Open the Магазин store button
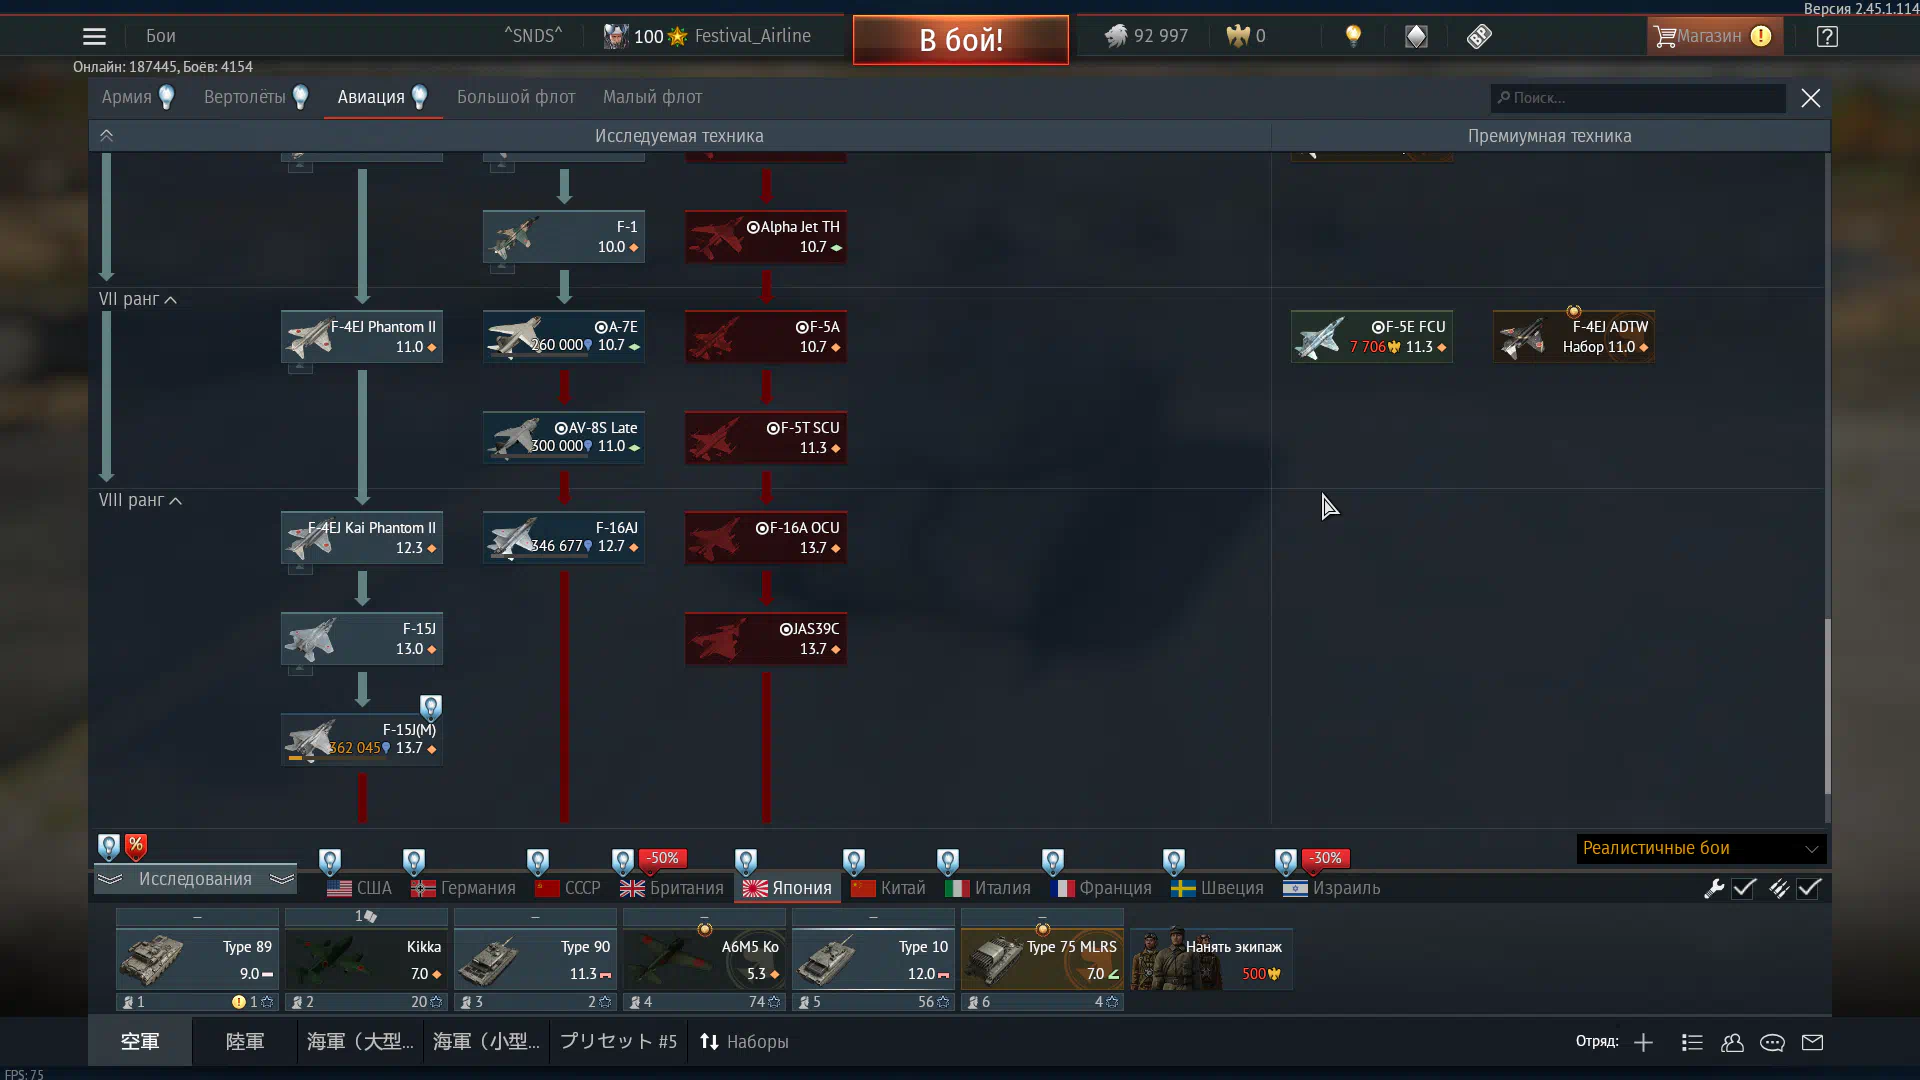This screenshot has height=1080, width=1920. pos(1712,37)
